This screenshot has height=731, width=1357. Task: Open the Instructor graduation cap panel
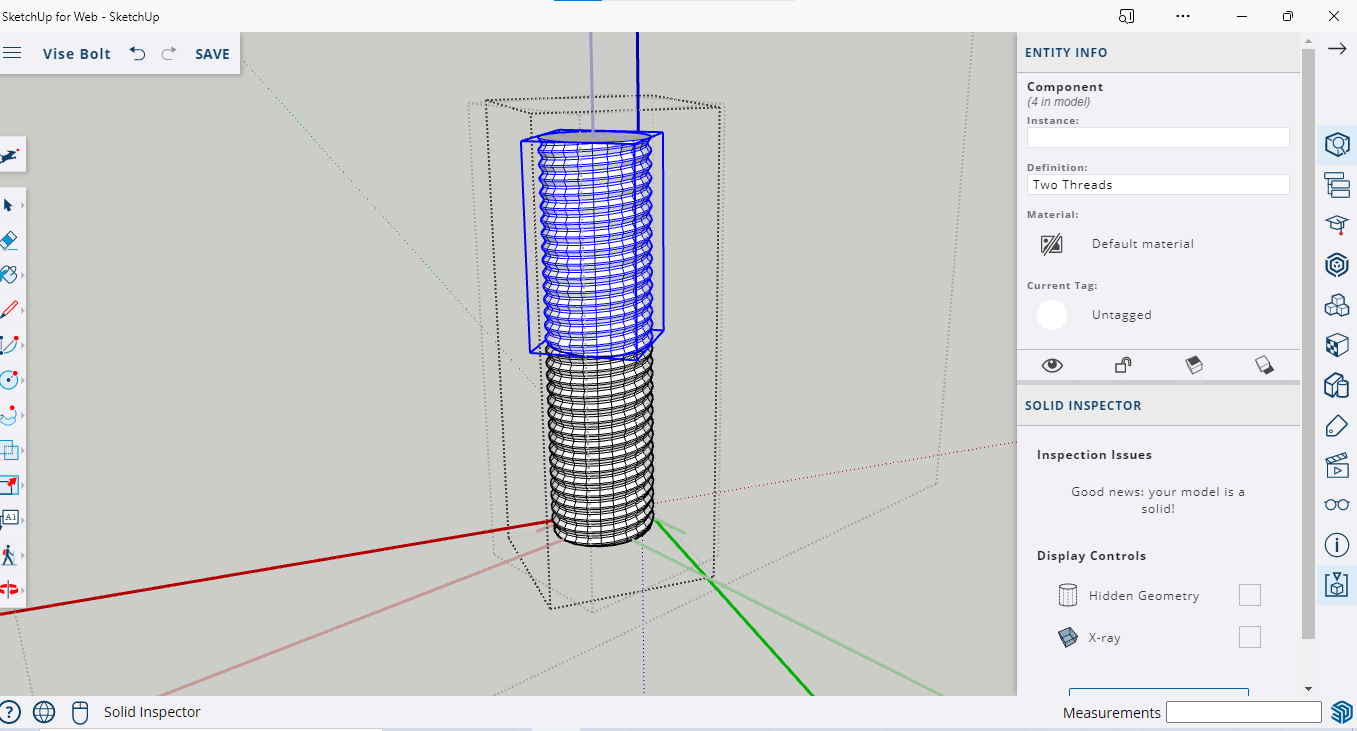(x=1336, y=224)
